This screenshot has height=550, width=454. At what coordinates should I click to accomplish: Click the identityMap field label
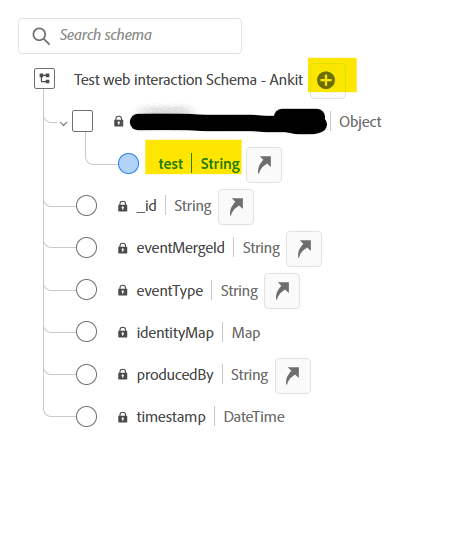point(175,333)
